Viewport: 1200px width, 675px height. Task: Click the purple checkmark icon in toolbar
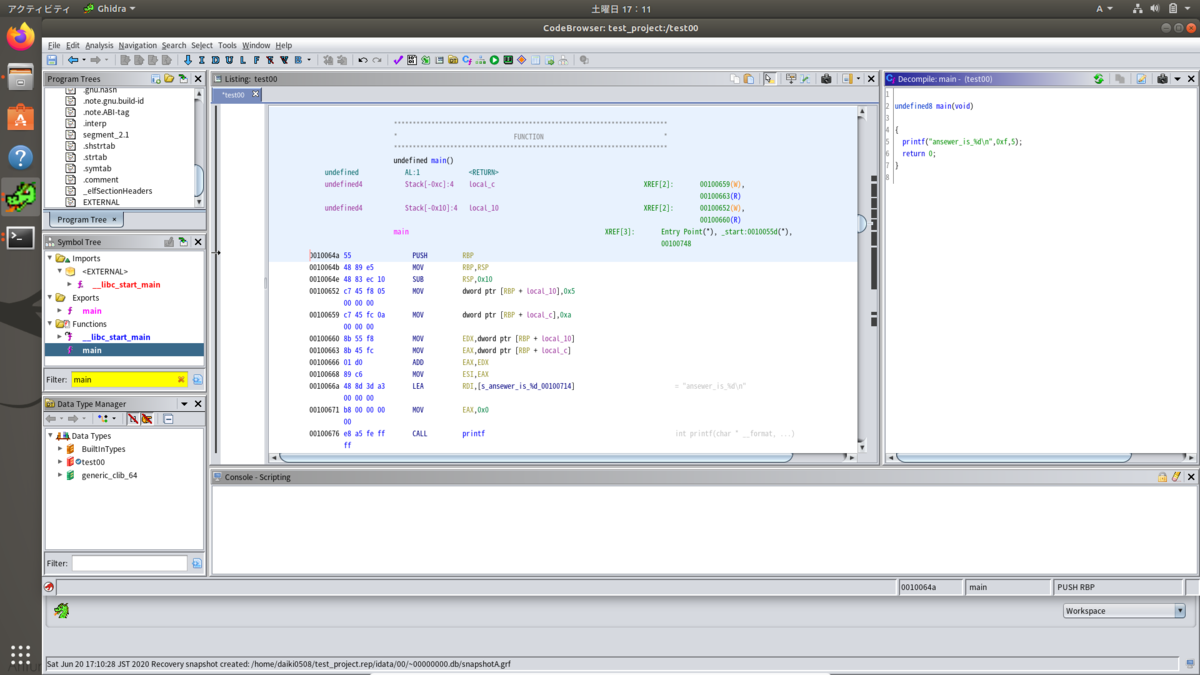397,60
